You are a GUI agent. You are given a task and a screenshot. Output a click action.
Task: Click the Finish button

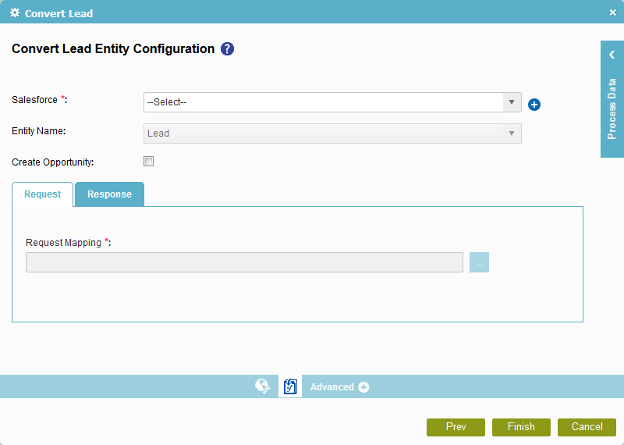pos(521,427)
